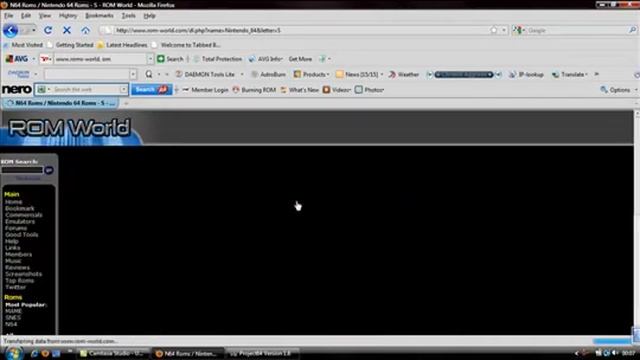This screenshot has height=360, width=640.
Task: Click the Nero logo
Action: (16, 89)
